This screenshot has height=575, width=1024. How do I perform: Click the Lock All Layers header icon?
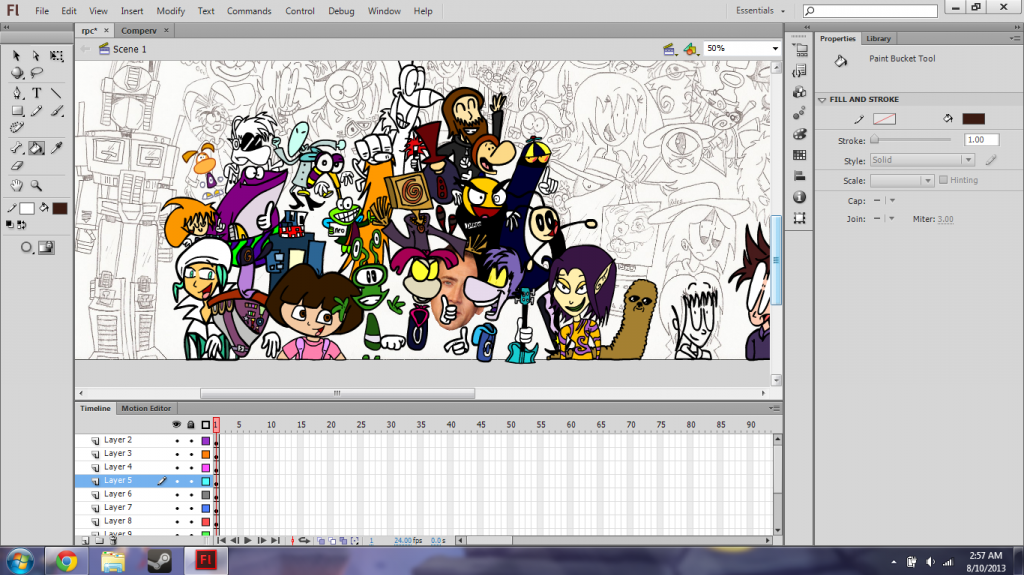[x=191, y=425]
